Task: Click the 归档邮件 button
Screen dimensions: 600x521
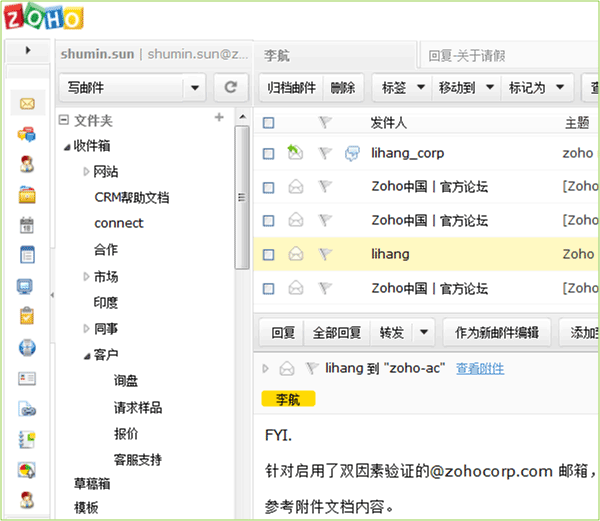Action: tap(292, 88)
